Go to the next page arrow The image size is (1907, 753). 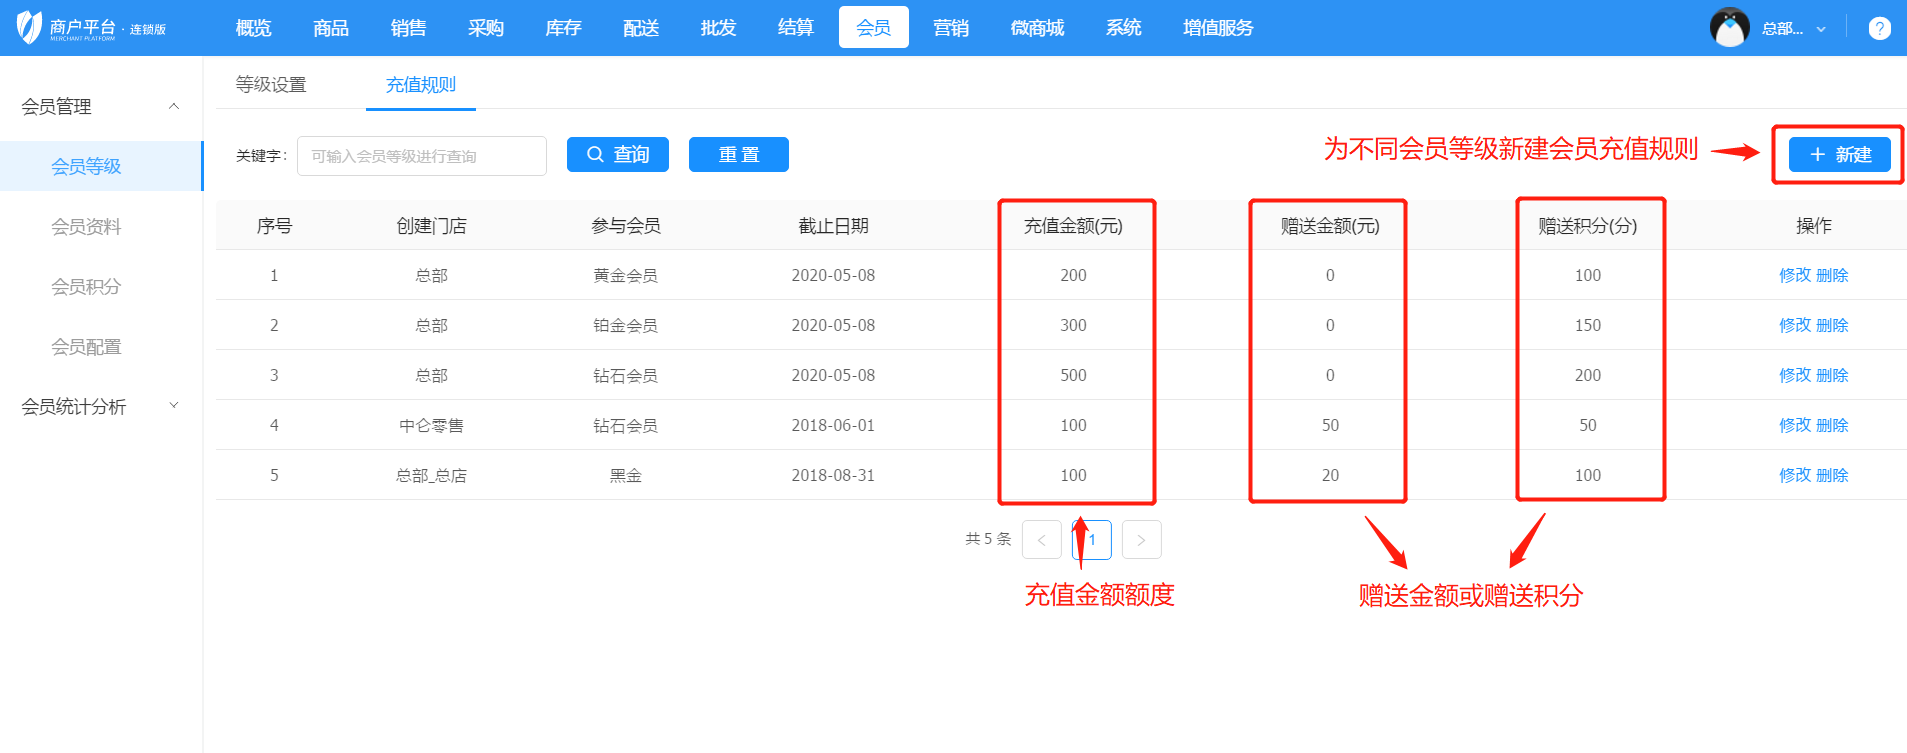[x=1141, y=540]
